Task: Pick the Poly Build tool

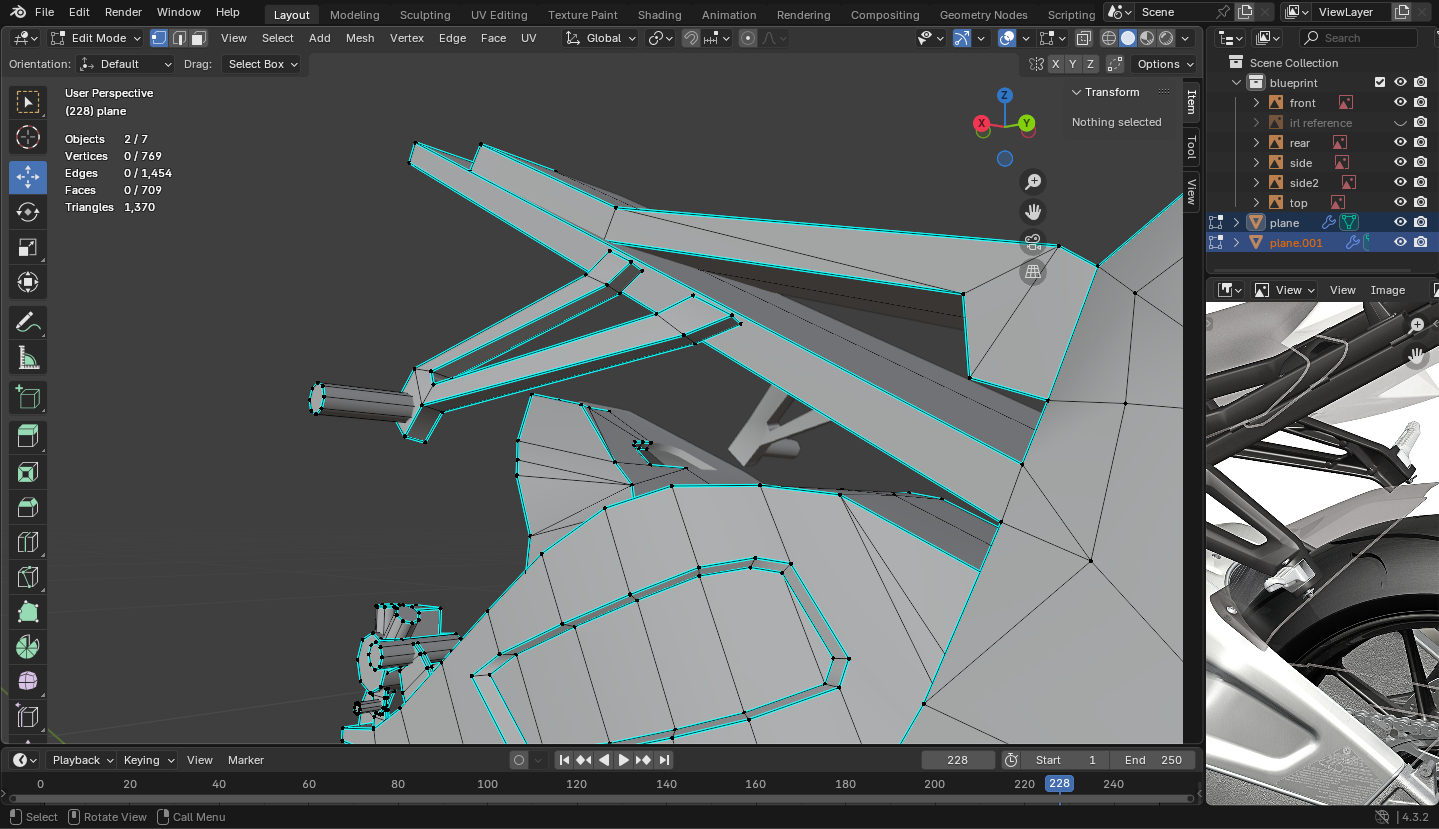Action: 28,612
